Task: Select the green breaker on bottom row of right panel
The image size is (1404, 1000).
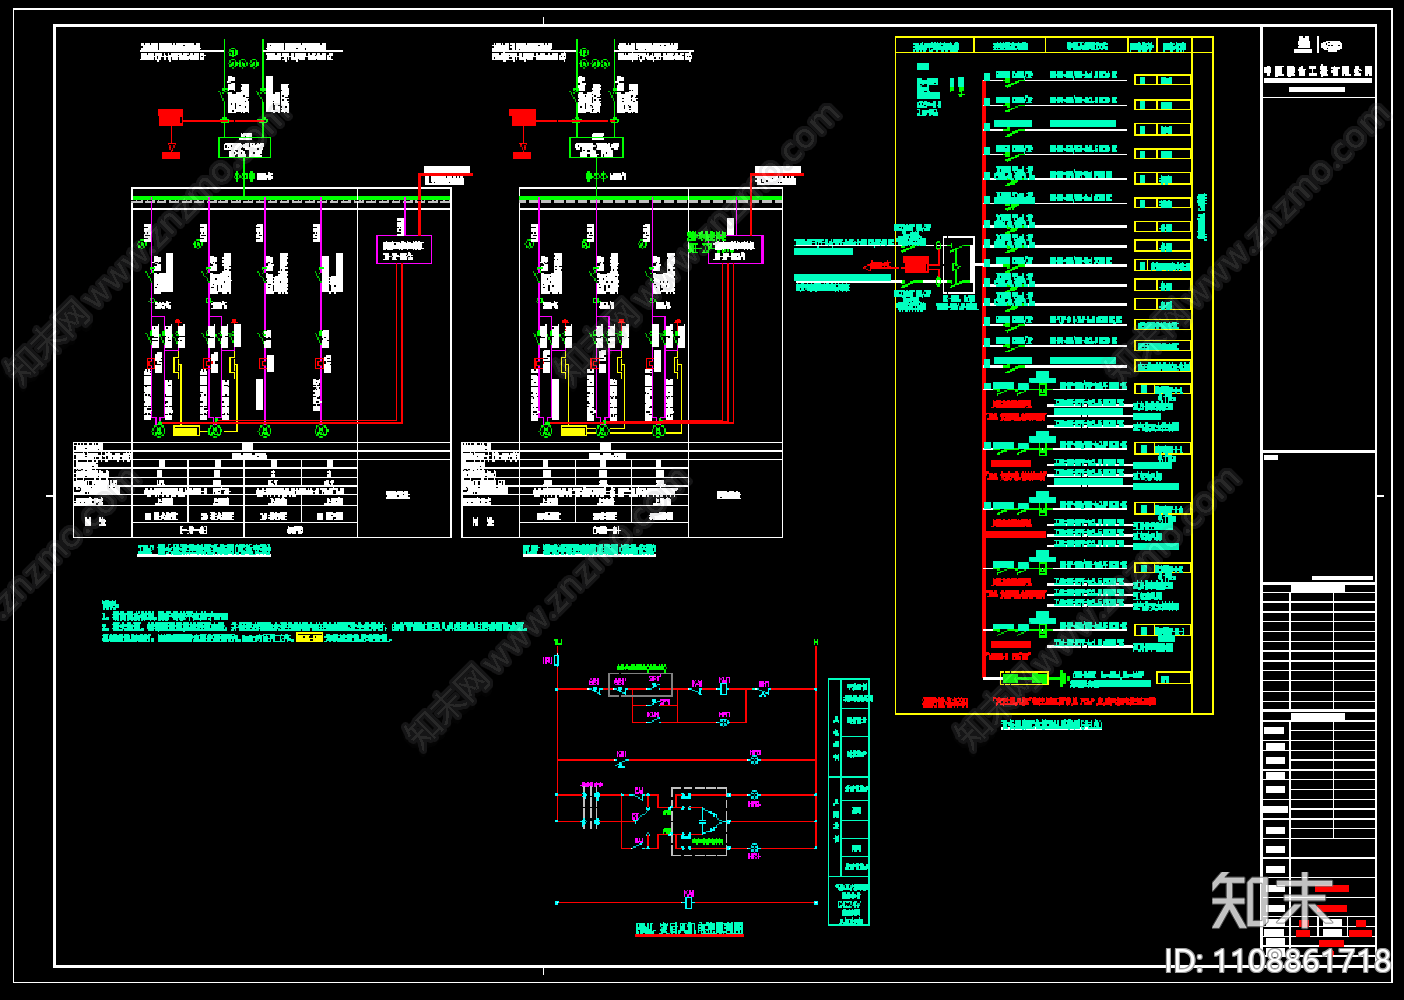Action: tap(1025, 679)
